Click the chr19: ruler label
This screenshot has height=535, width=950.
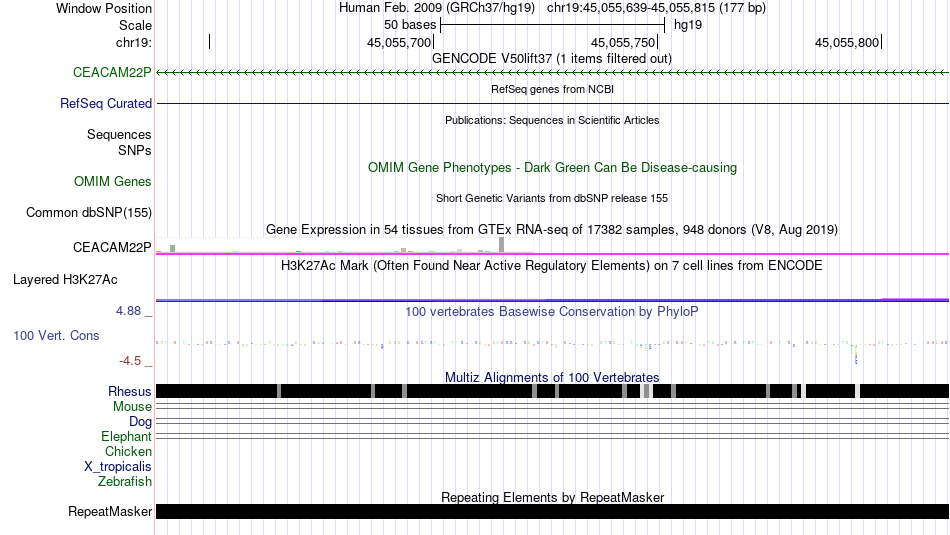134,42
